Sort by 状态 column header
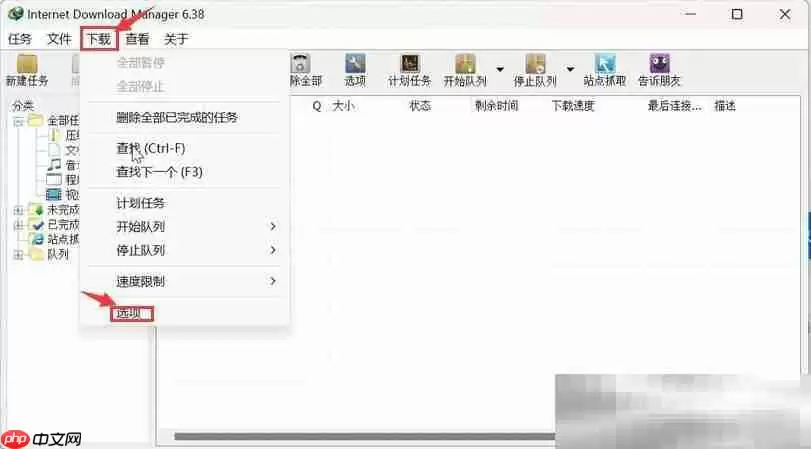The width and height of the screenshot is (811, 449). (x=420, y=106)
